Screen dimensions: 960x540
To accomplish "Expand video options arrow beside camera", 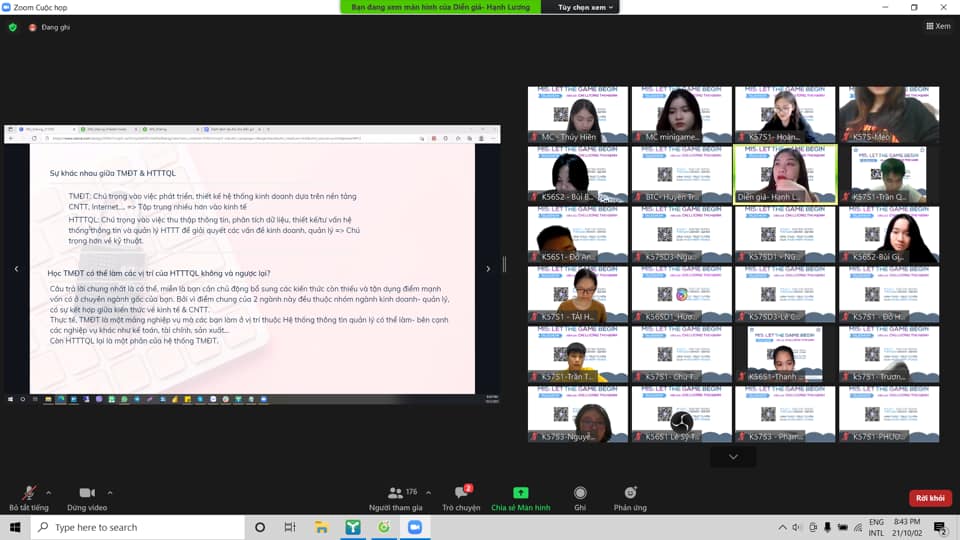I will pyautogui.click(x=110, y=492).
